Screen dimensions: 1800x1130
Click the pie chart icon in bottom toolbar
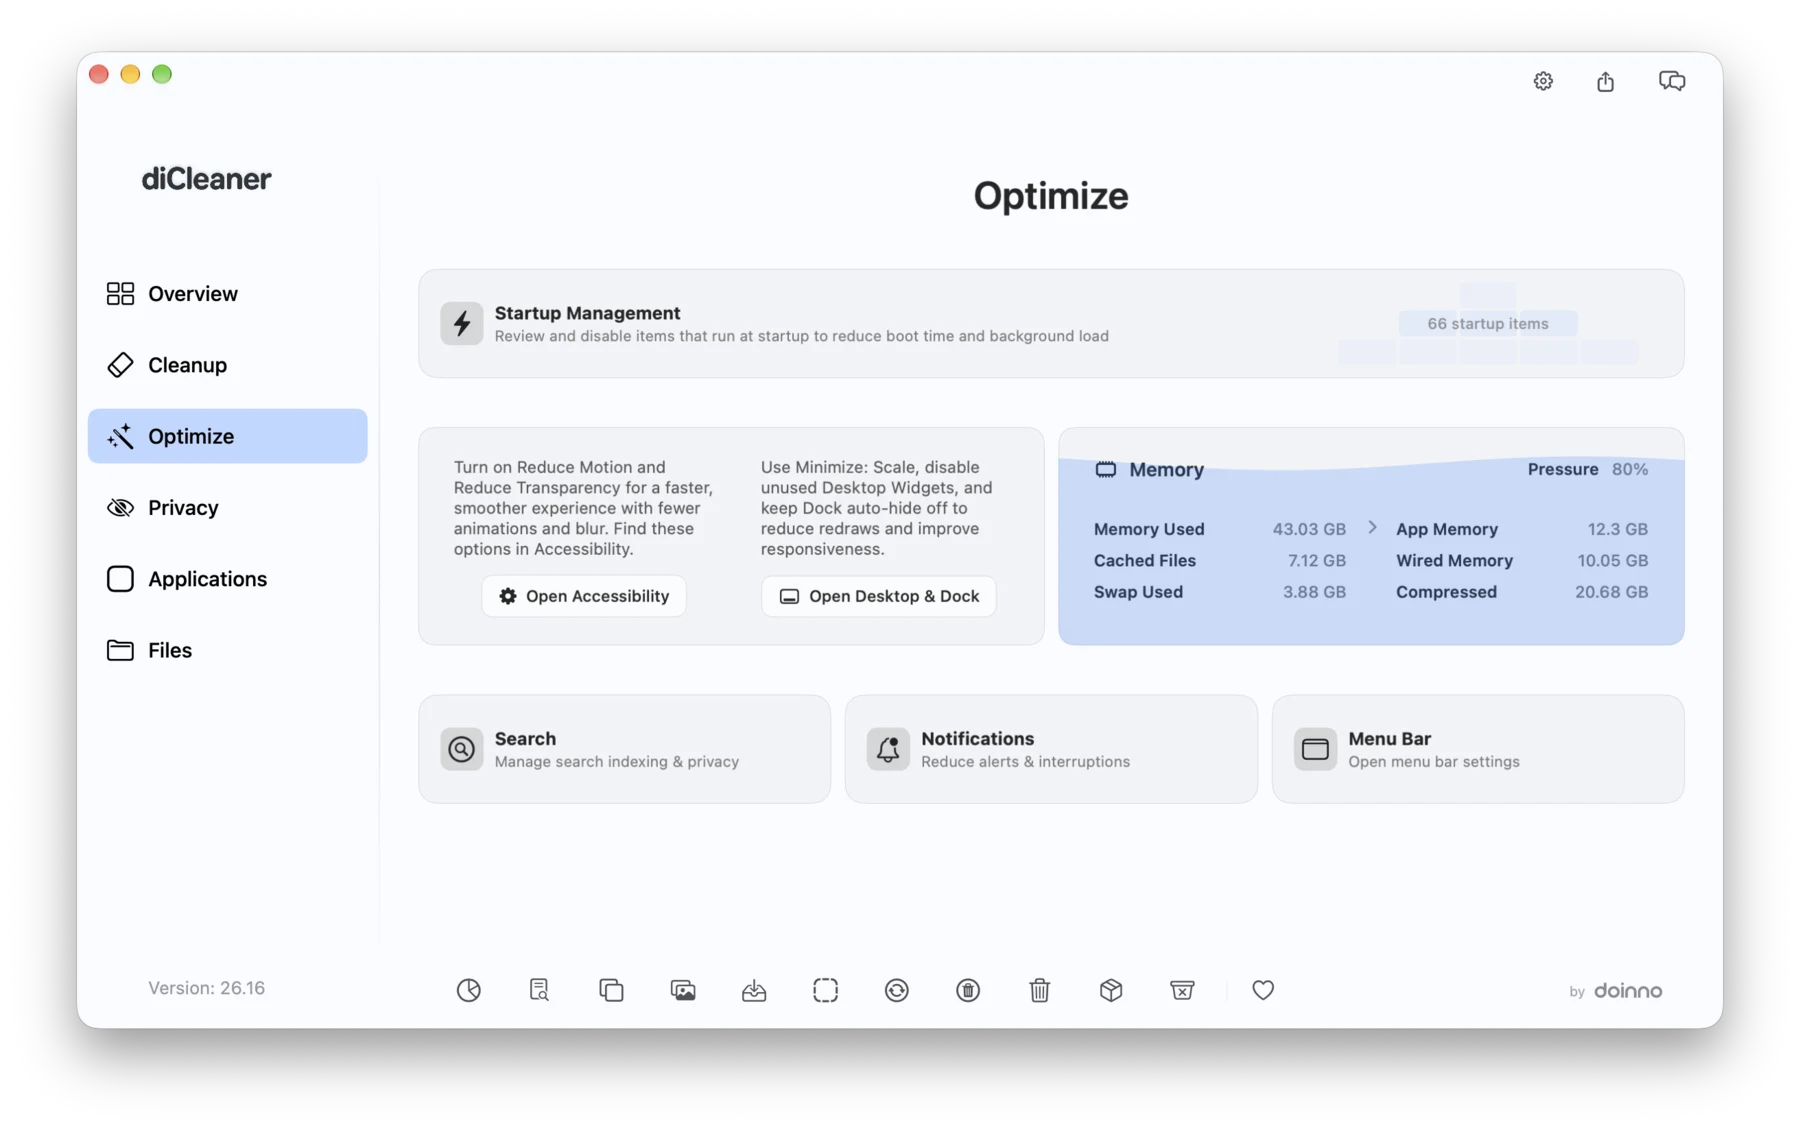(469, 990)
